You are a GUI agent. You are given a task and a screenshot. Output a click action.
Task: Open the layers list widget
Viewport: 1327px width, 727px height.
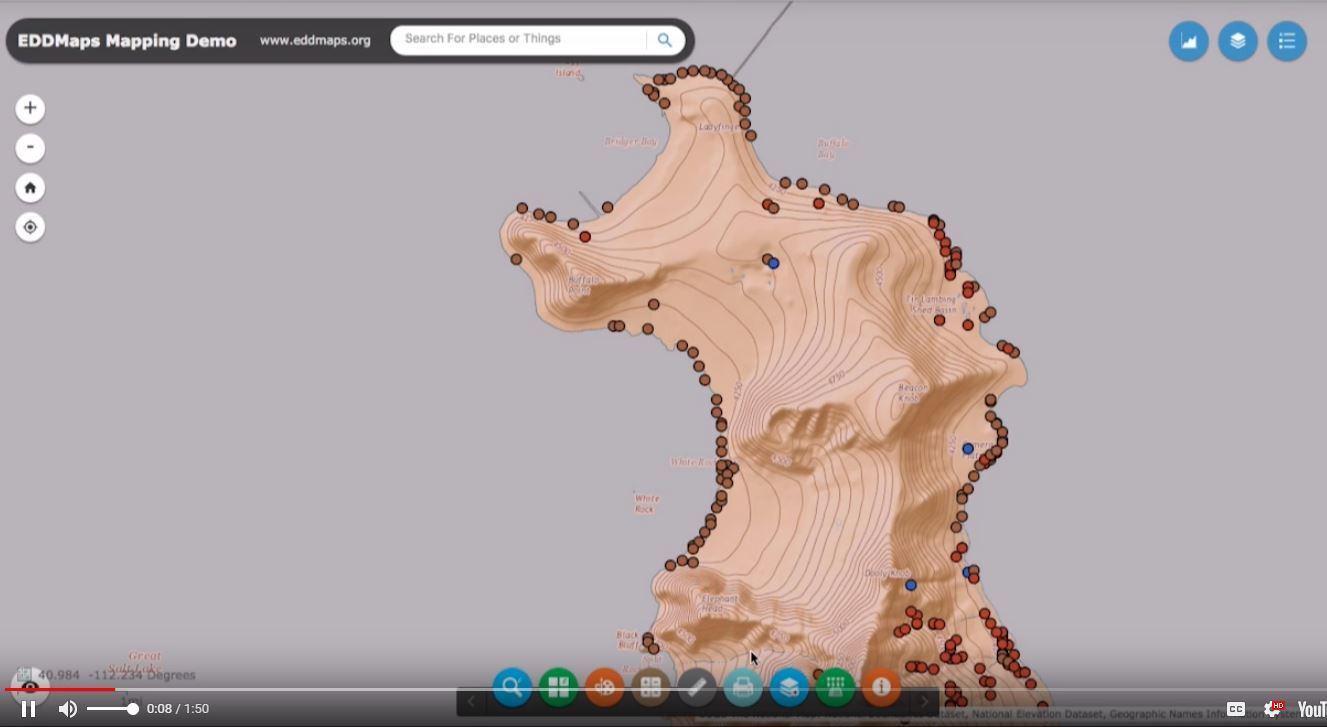tap(1237, 41)
